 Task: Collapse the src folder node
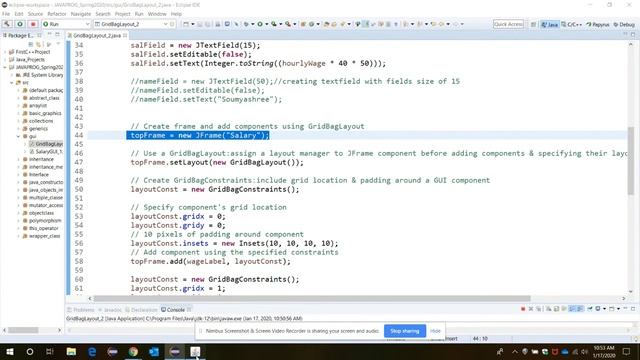pyautogui.click(x=12, y=82)
